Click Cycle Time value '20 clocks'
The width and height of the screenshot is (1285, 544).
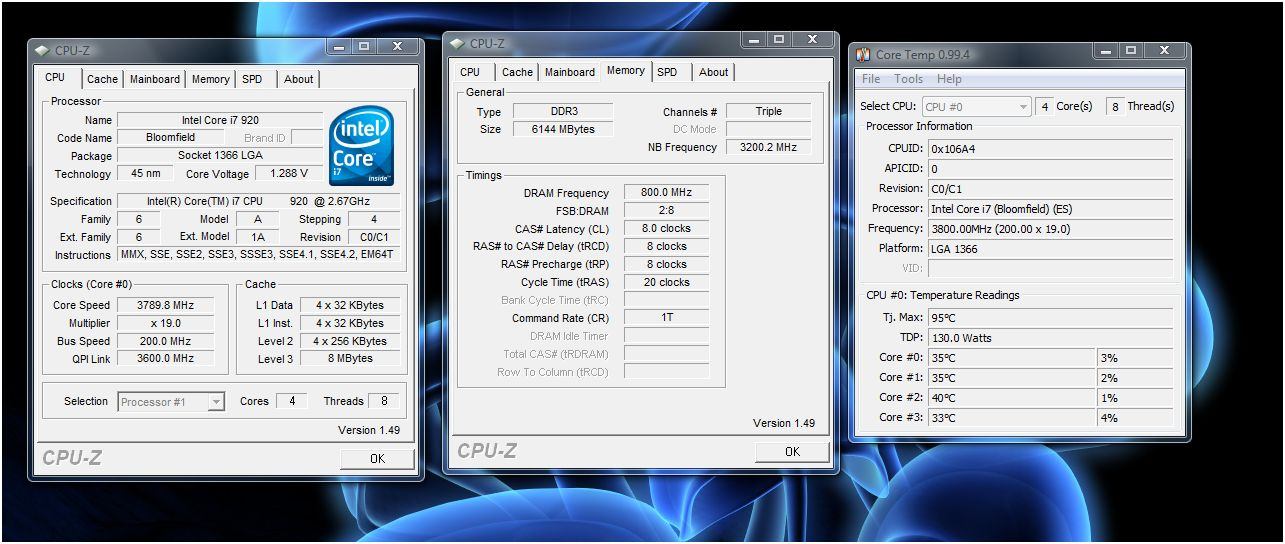tap(666, 282)
